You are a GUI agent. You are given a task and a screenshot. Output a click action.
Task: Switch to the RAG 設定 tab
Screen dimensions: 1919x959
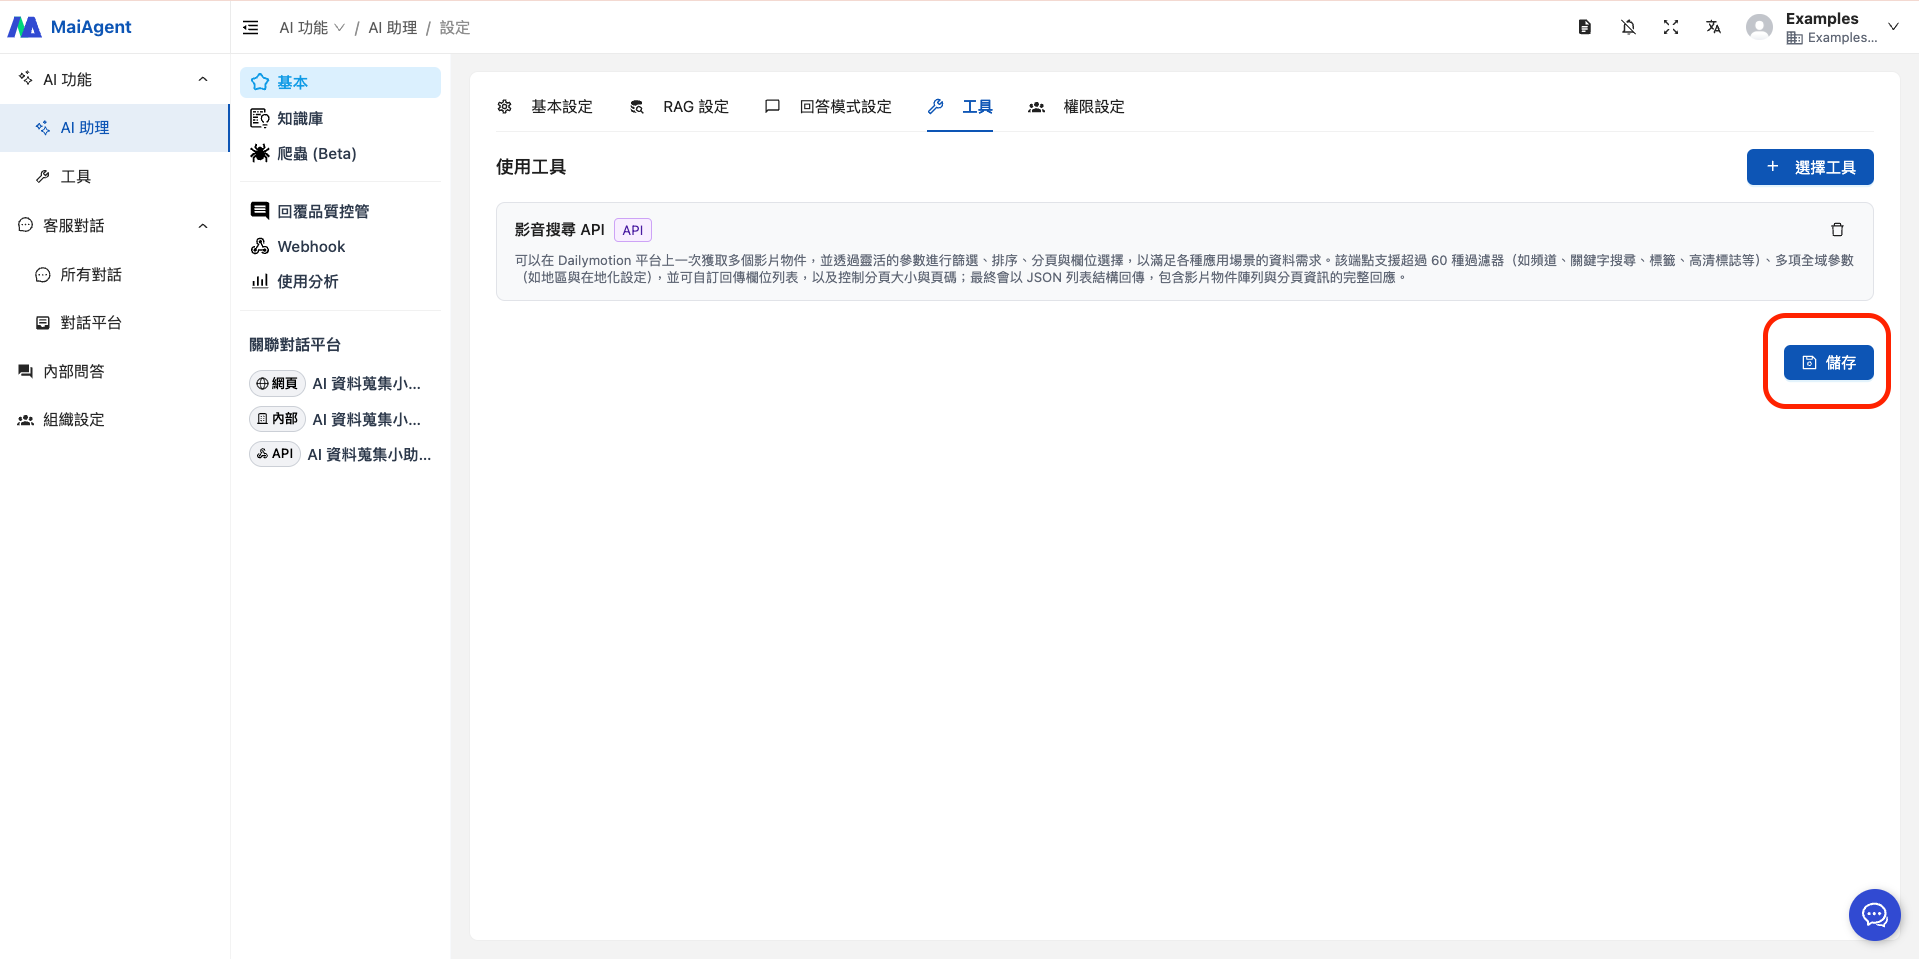tap(695, 107)
